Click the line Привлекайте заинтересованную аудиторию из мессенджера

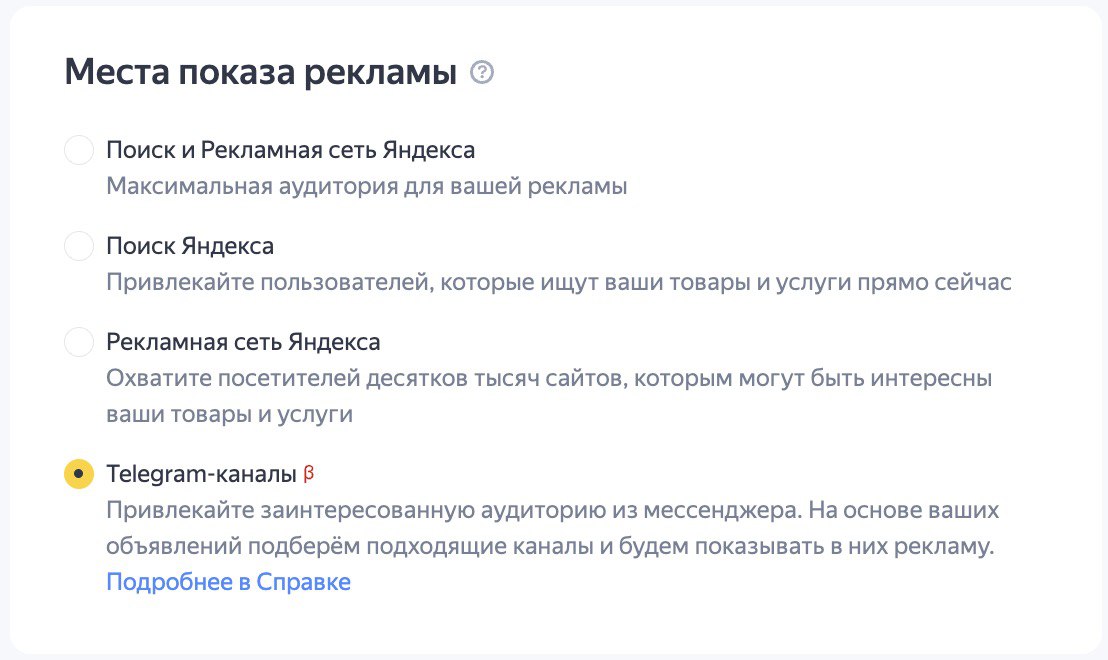pos(552,511)
